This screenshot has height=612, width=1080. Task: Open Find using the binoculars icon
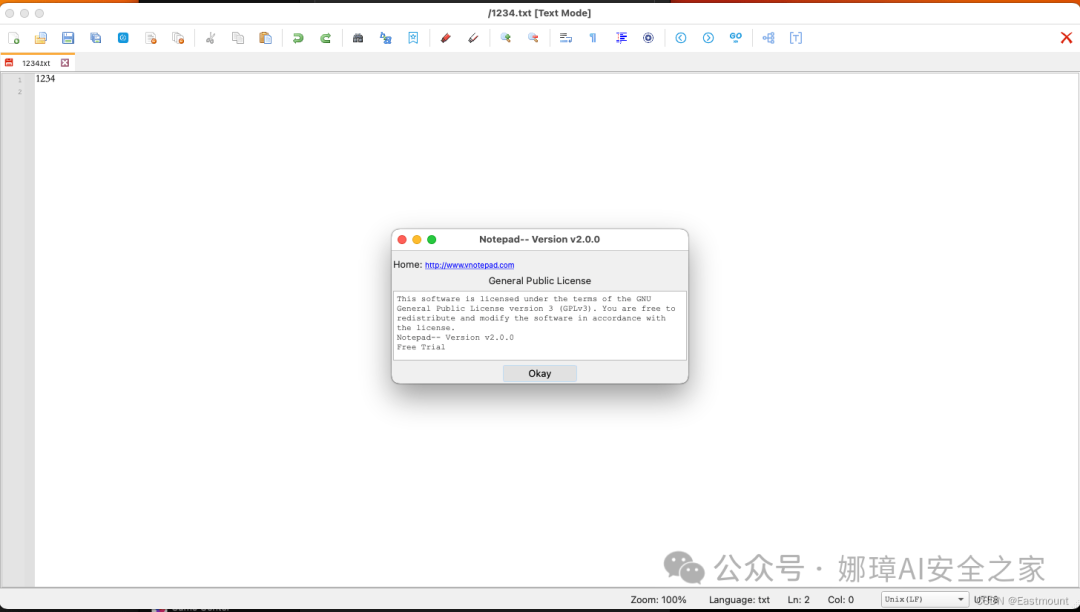(x=358, y=38)
